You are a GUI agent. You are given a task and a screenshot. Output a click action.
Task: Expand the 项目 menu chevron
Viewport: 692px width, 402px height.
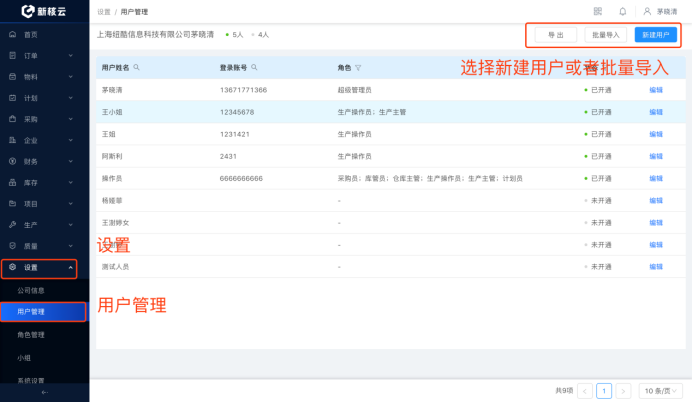[x=71, y=204]
